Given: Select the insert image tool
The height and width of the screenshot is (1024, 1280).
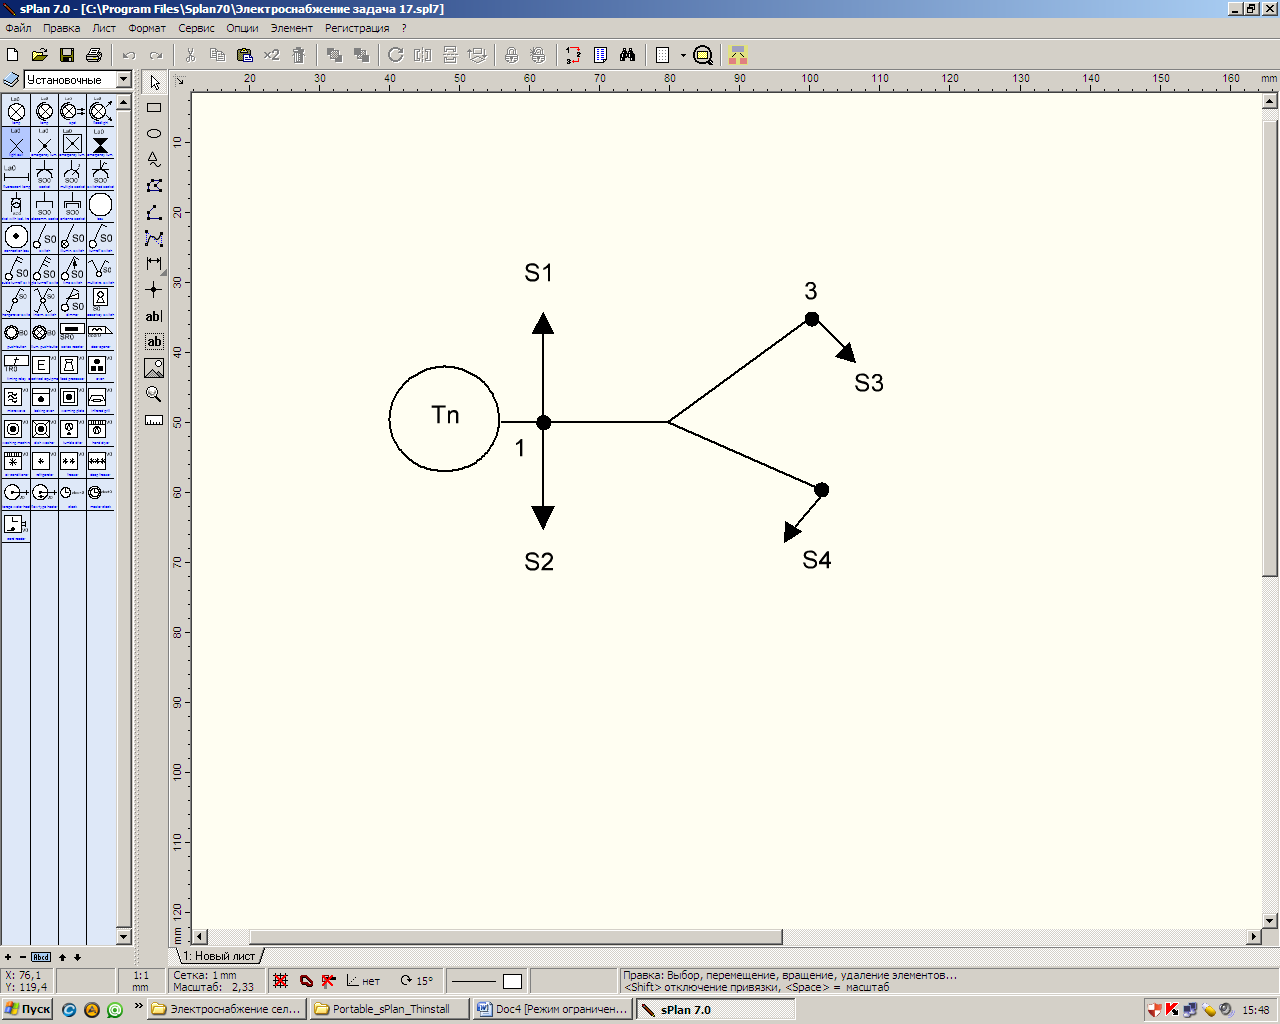Looking at the screenshot, I should pyautogui.click(x=154, y=368).
